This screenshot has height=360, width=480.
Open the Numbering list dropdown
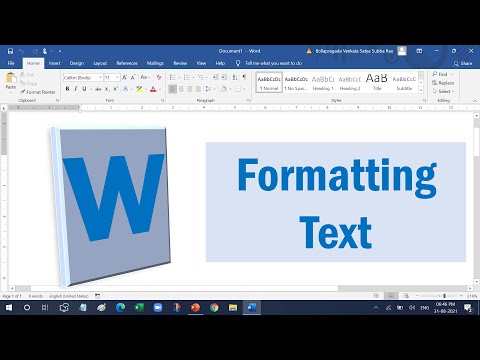pyautogui.click(x=193, y=78)
